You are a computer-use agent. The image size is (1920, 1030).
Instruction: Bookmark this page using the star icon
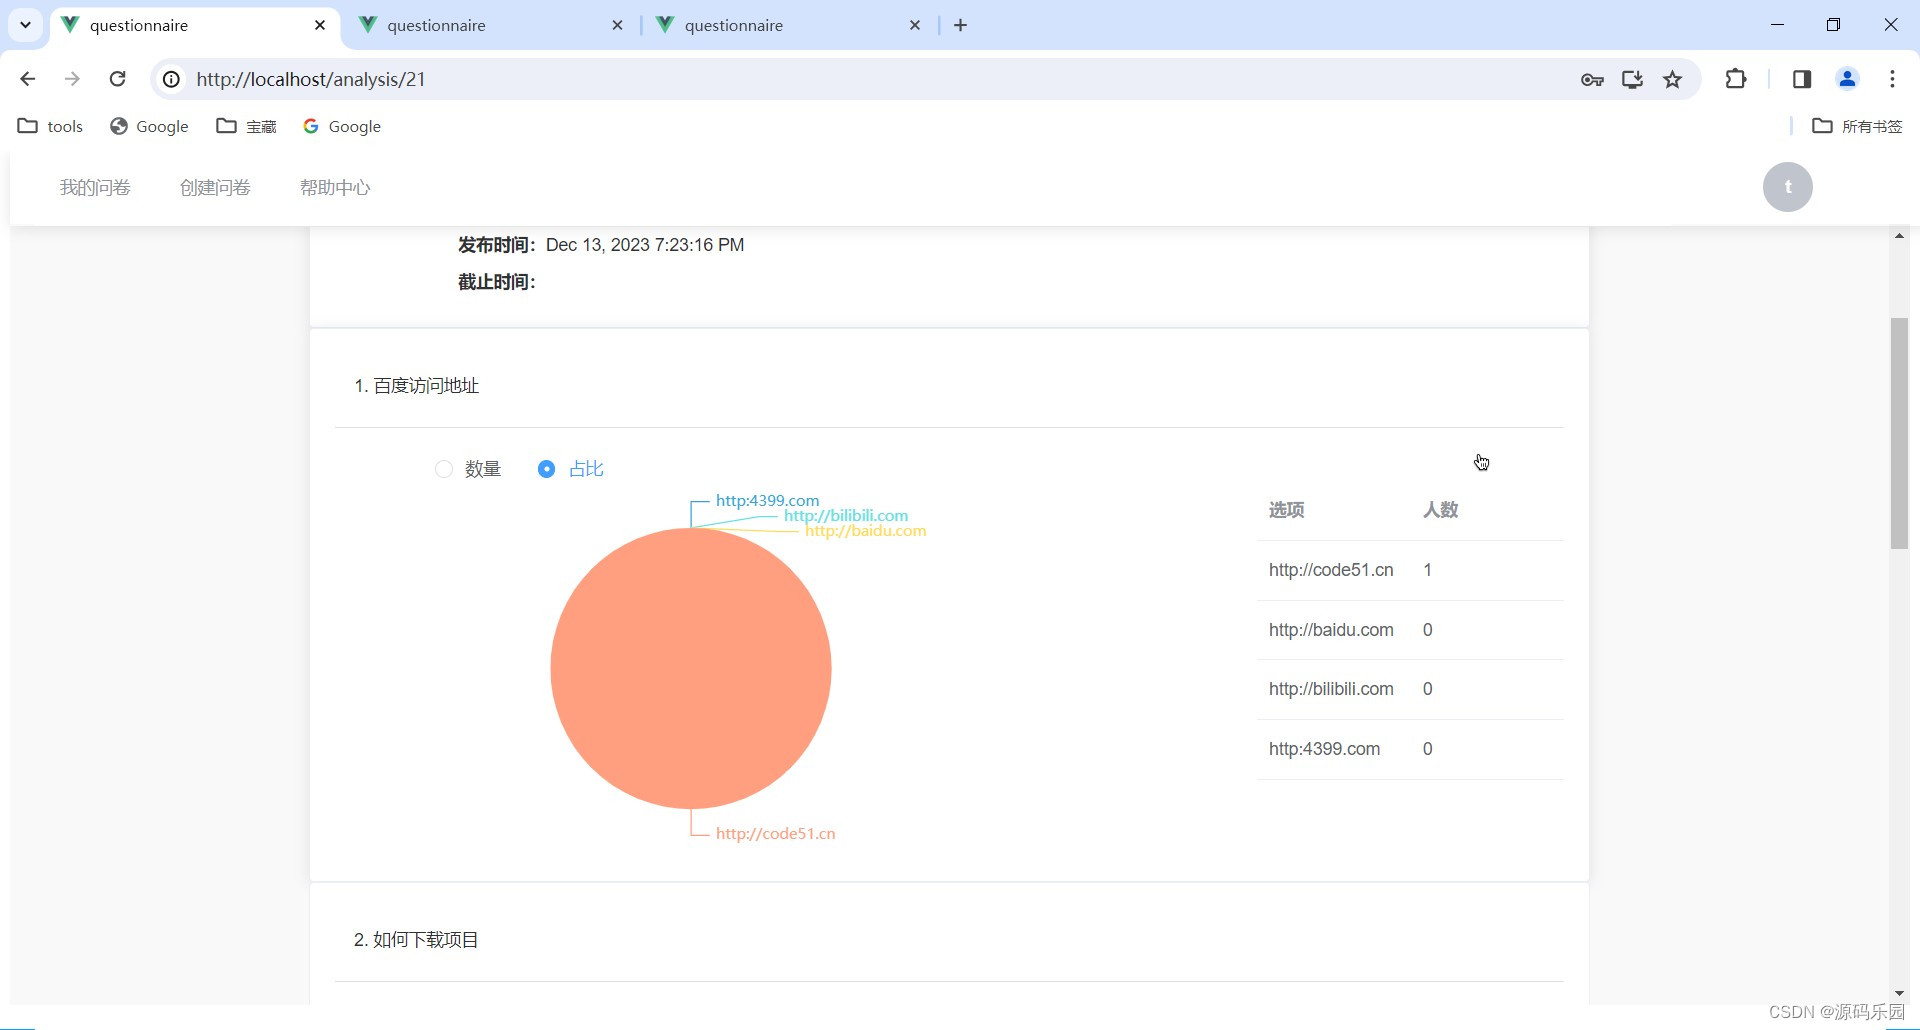[1673, 79]
